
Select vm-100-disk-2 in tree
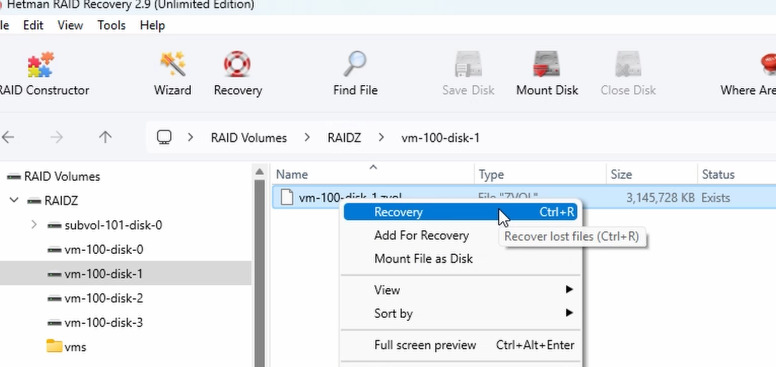(x=103, y=298)
